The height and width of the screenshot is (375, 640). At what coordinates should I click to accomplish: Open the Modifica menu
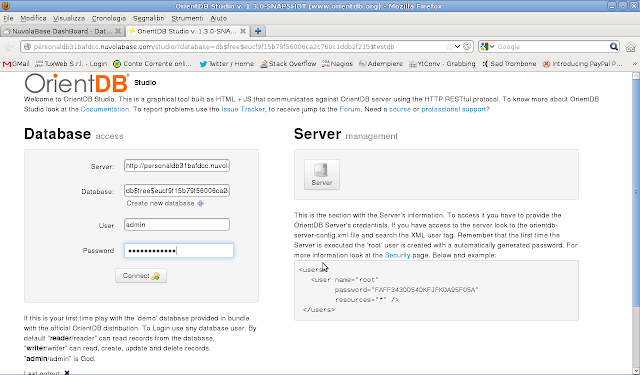[33, 18]
